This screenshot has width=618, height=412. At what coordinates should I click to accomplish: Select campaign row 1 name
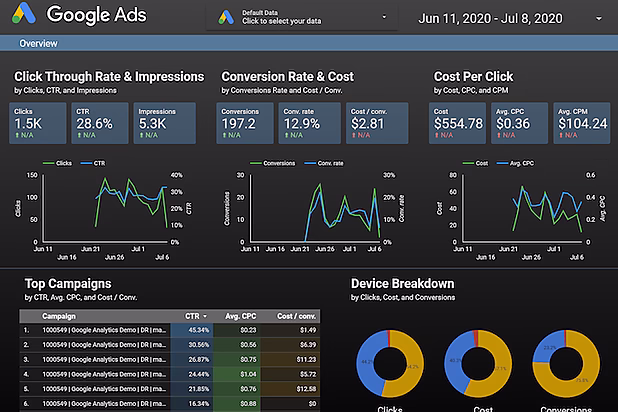click(104, 330)
